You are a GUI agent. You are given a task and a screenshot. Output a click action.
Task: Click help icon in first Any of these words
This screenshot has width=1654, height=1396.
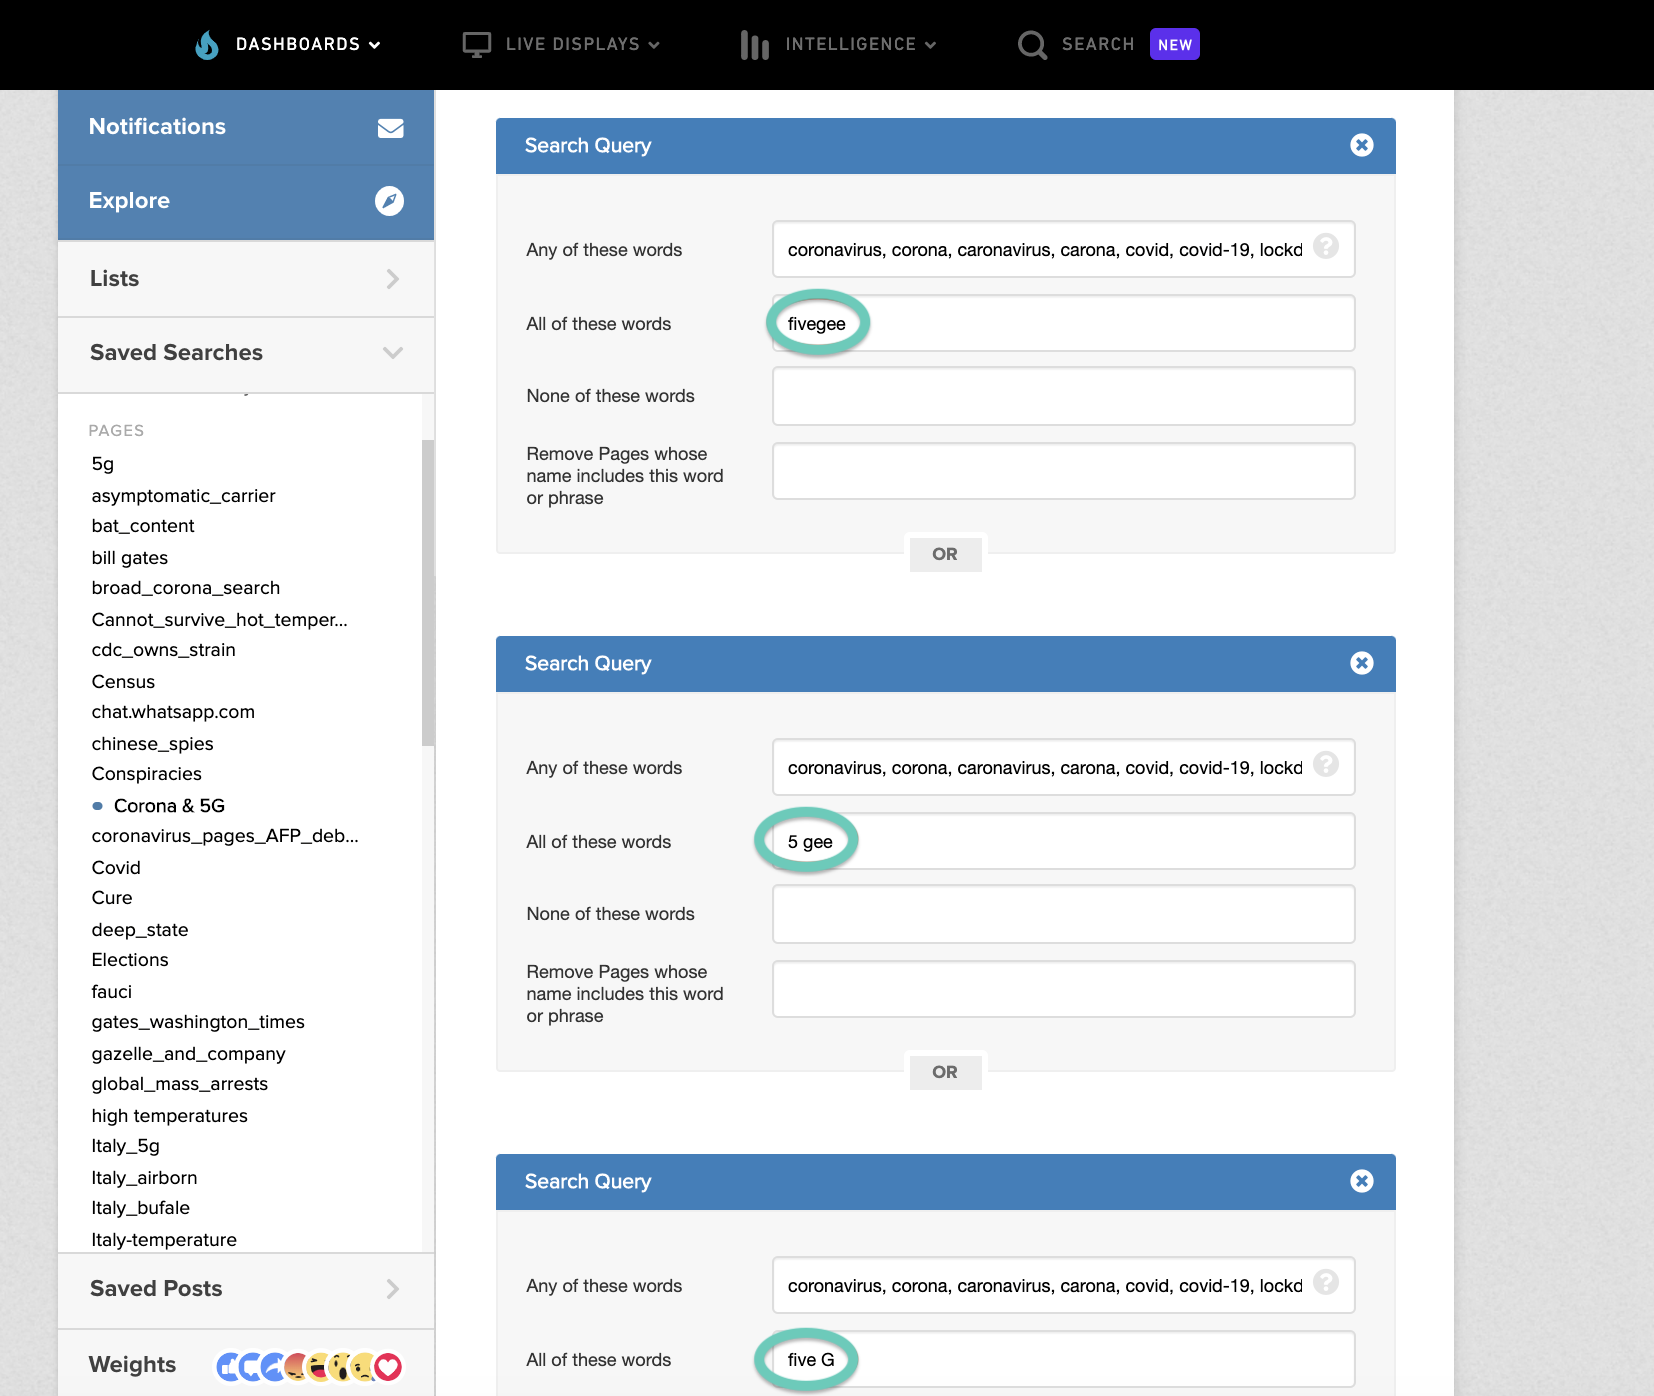[x=1326, y=246]
